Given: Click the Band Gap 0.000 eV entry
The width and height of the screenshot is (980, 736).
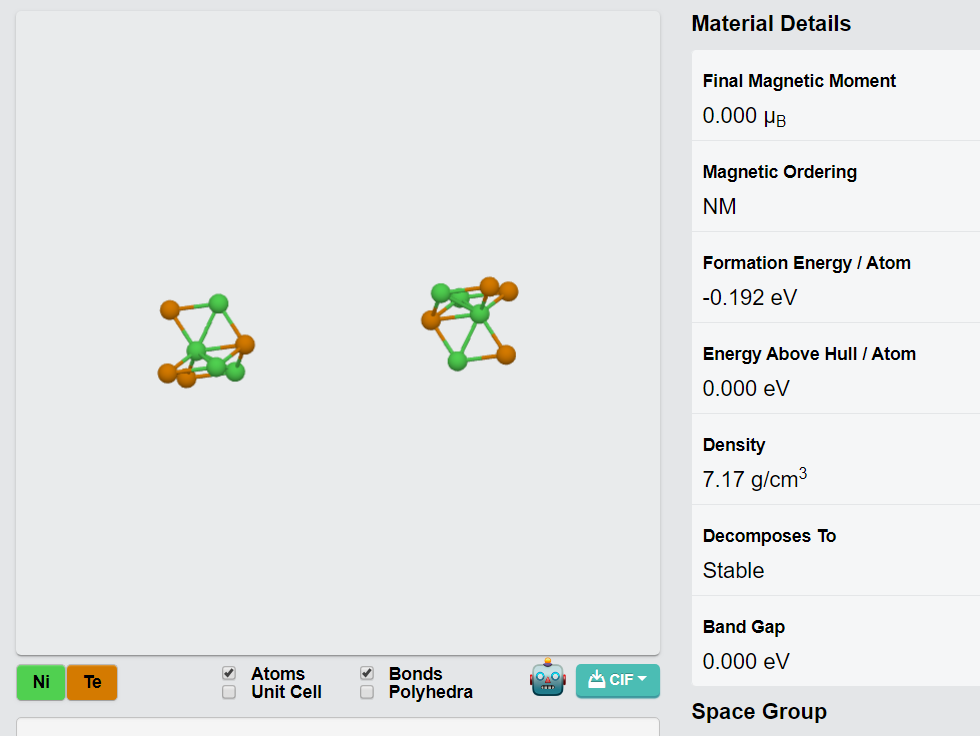Looking at the screenshot, I should [x=836, y=641].
